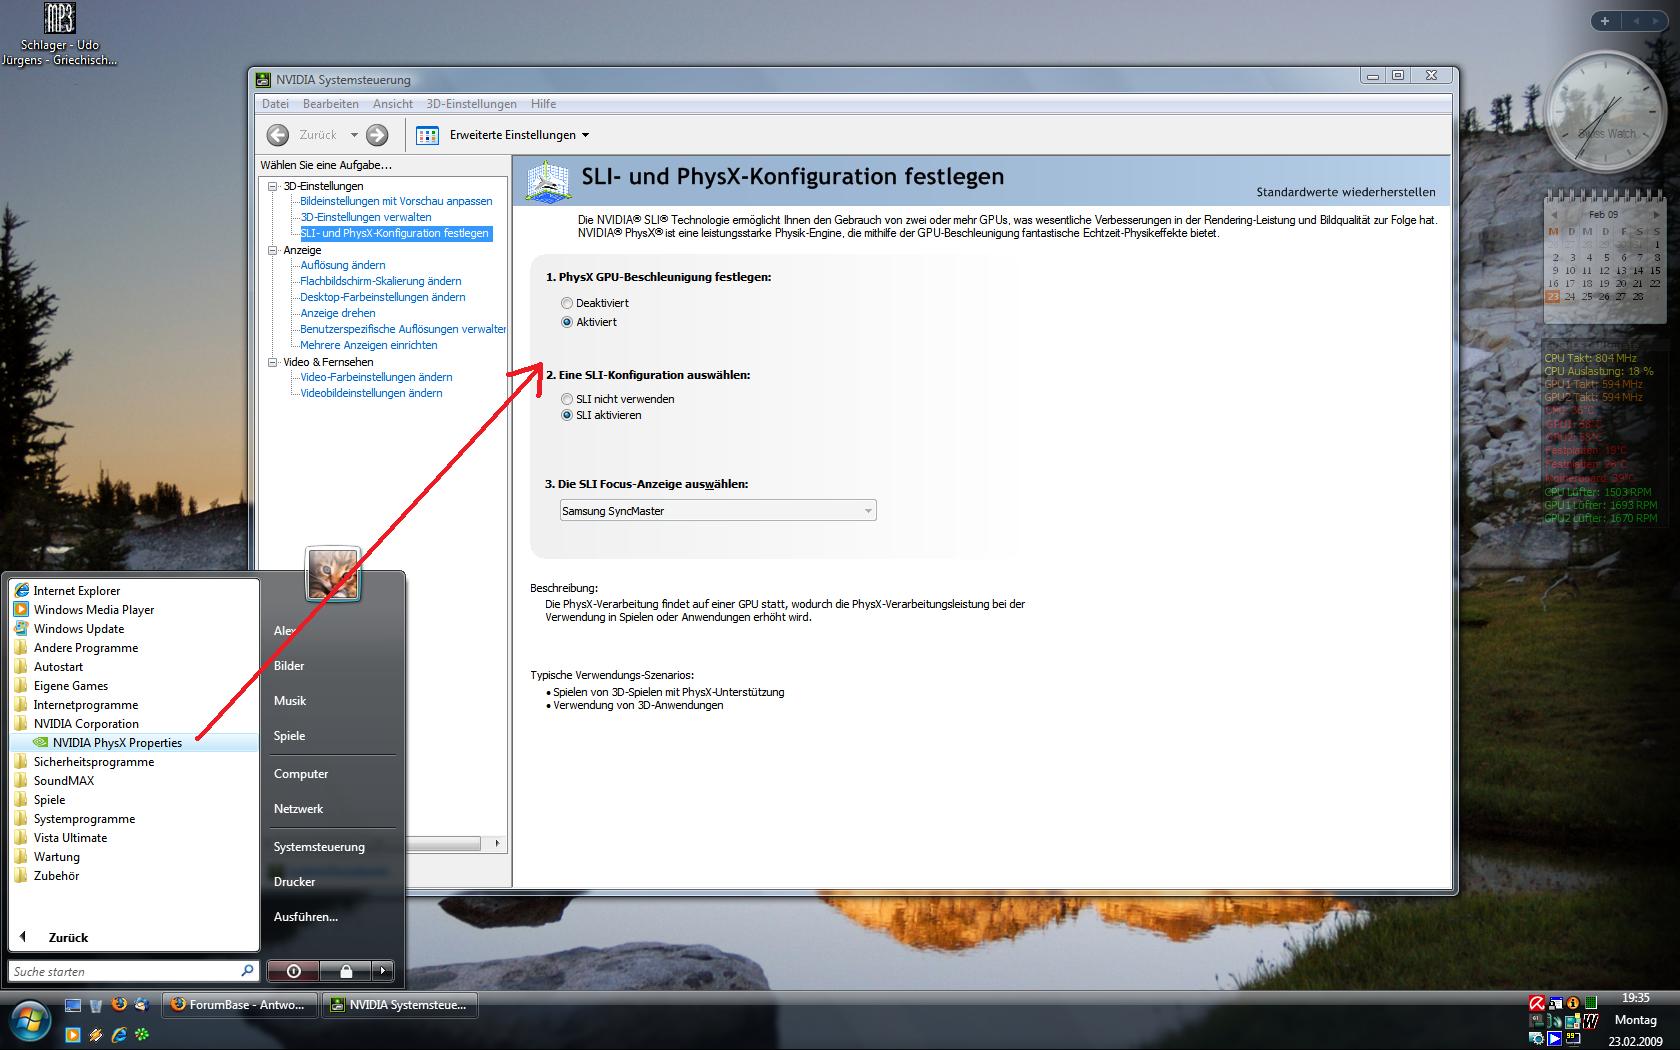1680x1050 pixels.
Task: Open shutdown options arrow in Start menu
Action: coord(383,971)
